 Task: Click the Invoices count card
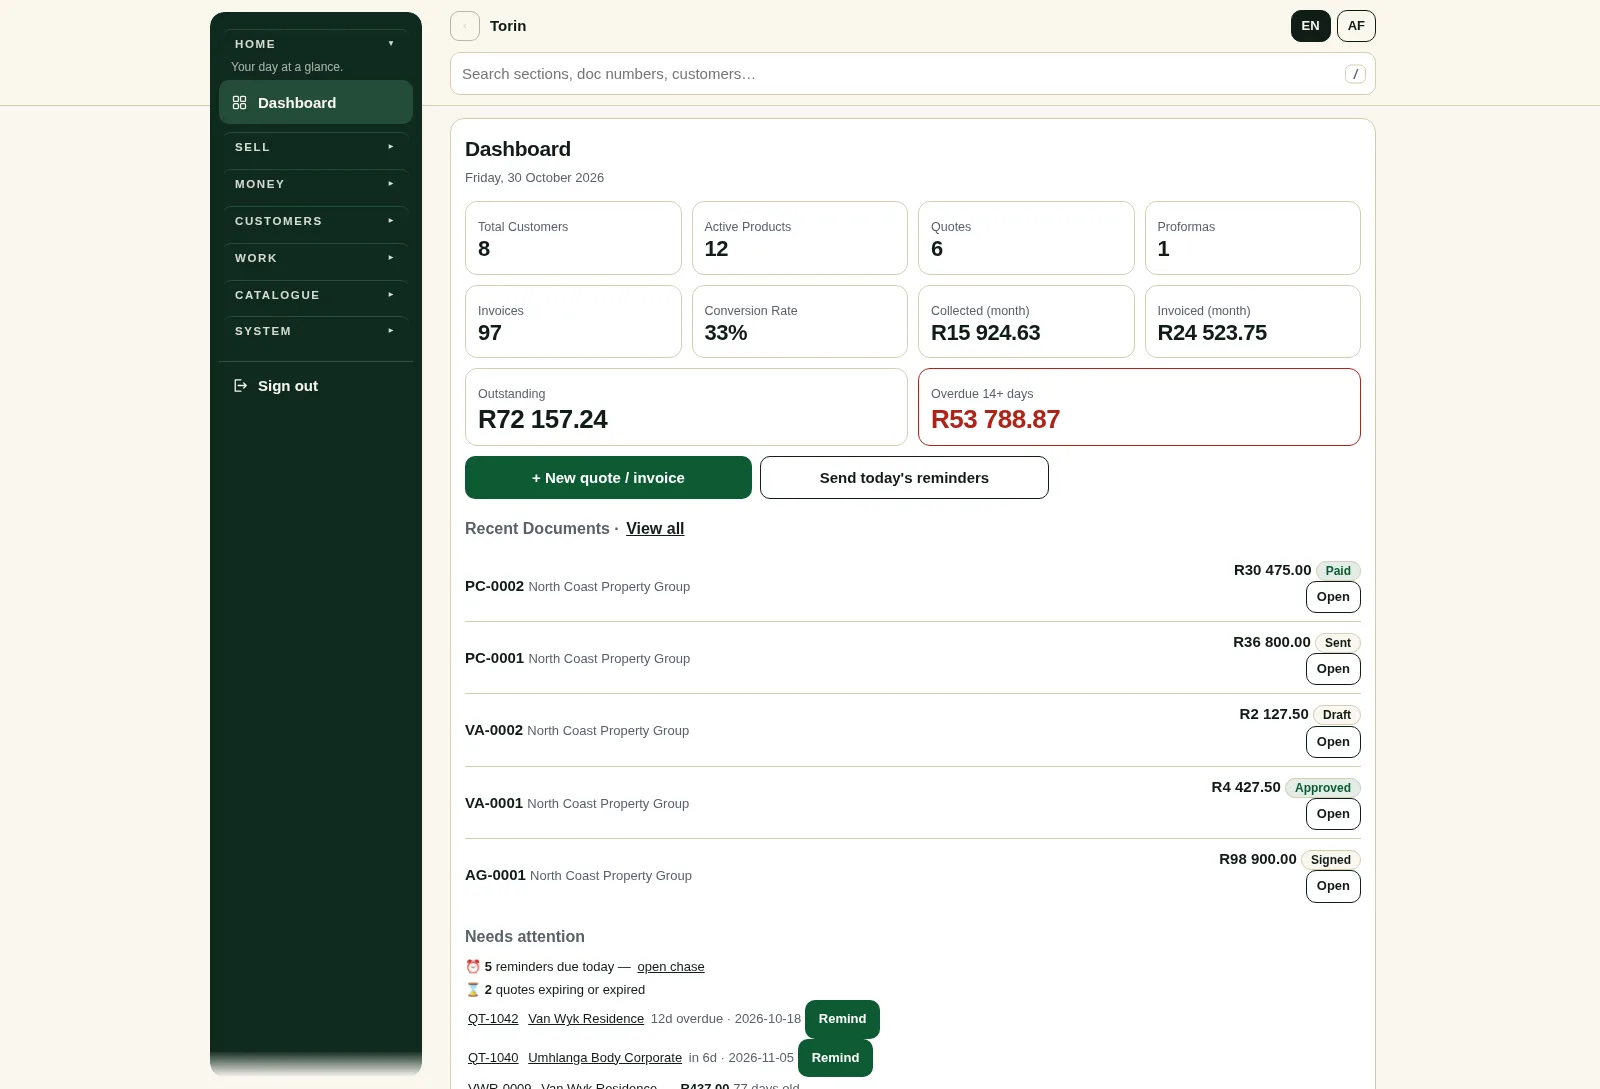pos(573,322)
